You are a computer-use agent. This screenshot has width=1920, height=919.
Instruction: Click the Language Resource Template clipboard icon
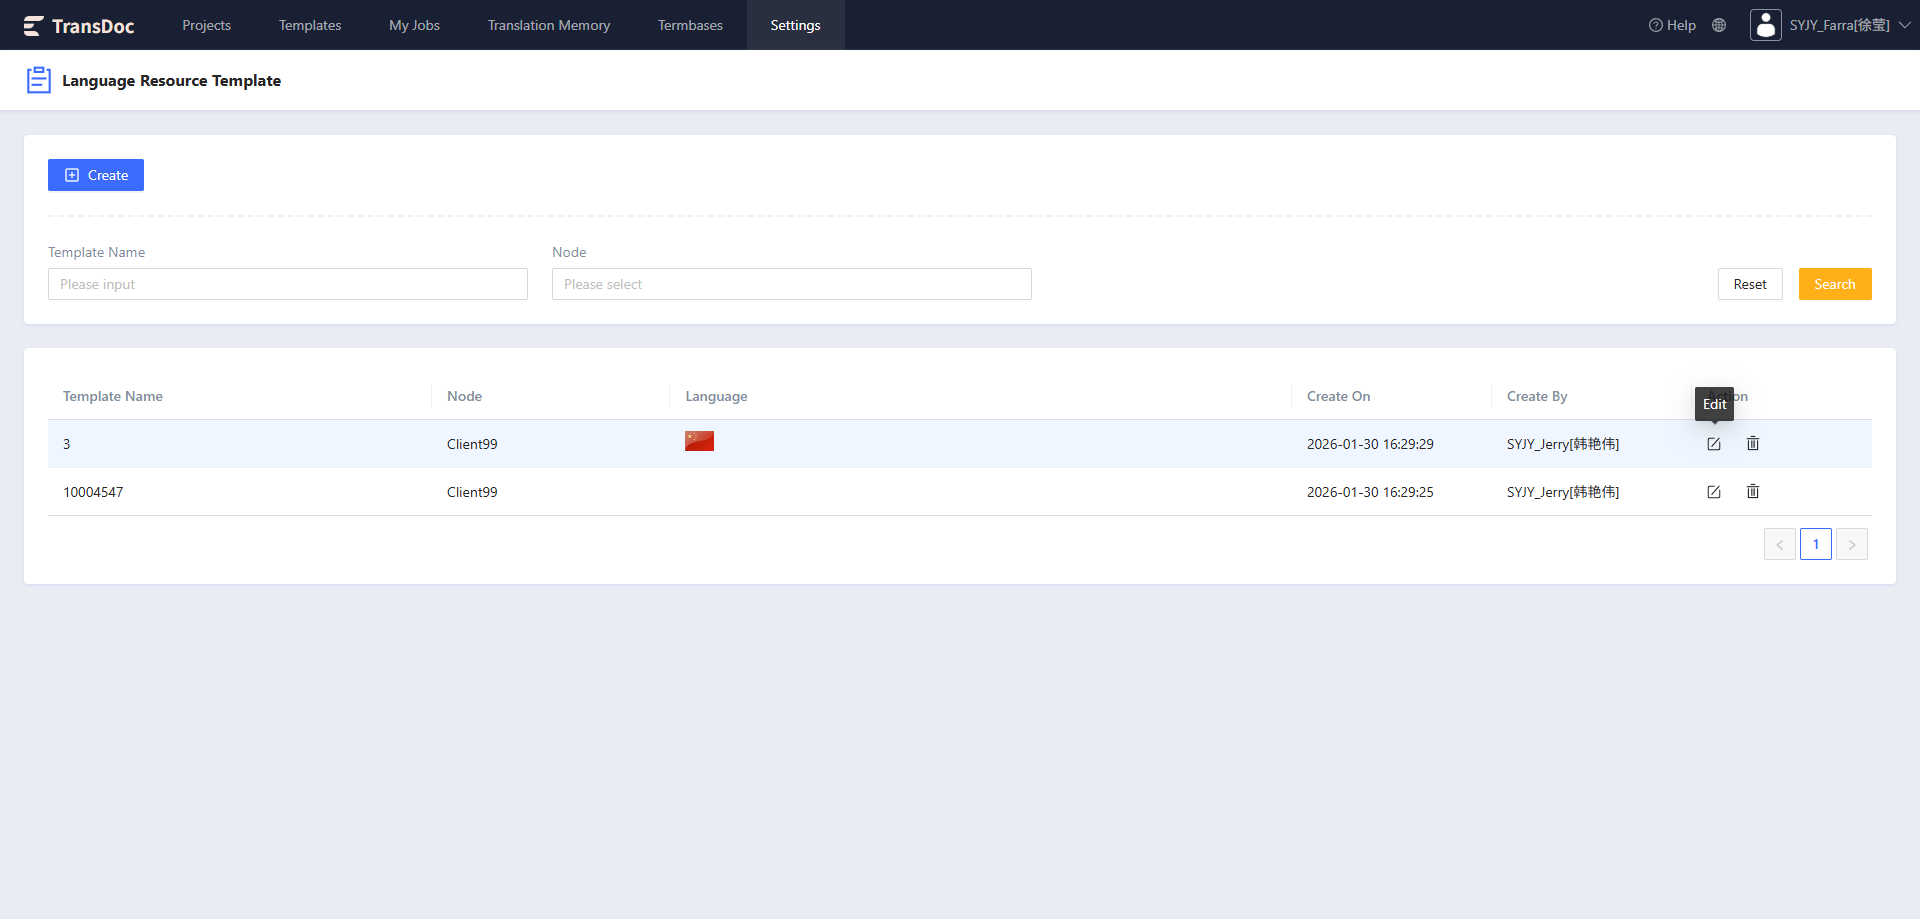(x=39, y=80)
